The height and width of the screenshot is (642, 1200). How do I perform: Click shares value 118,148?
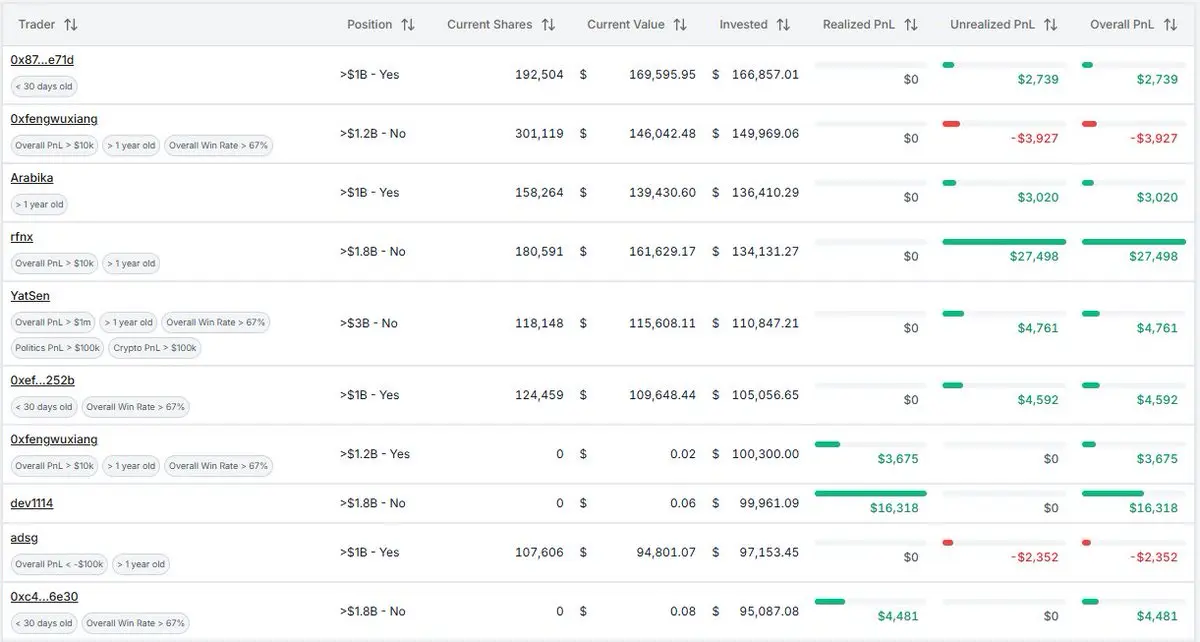[539, 323]
